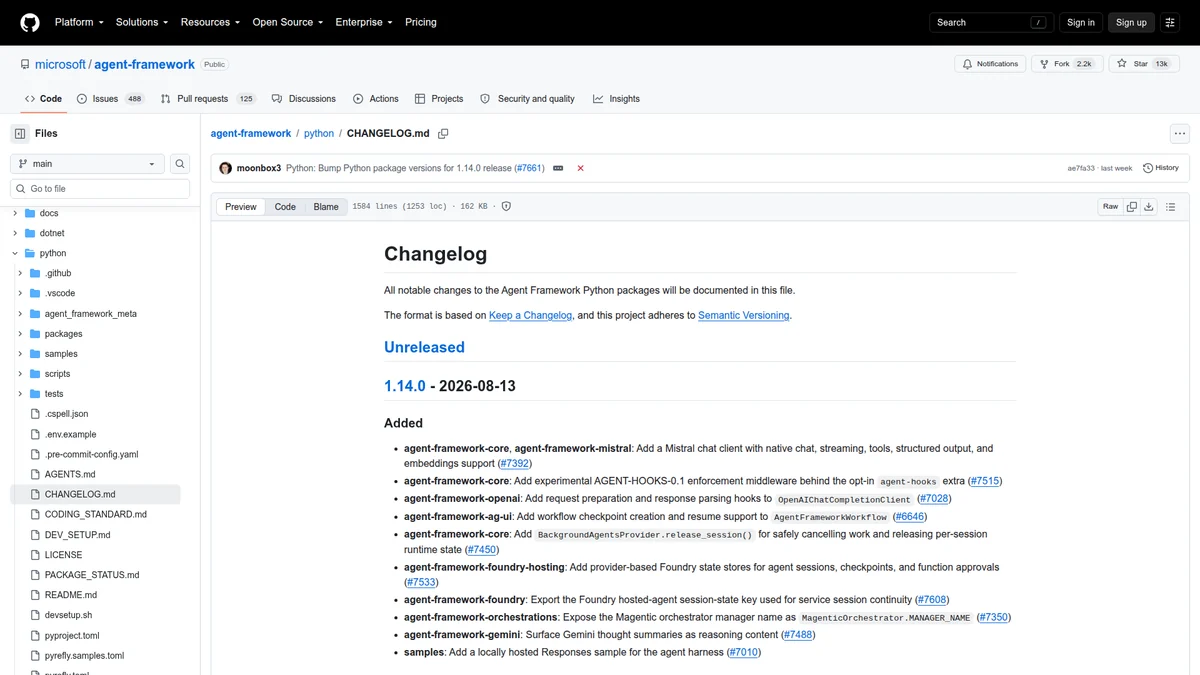This screenshot has height=675, width=1200.
Task: Open the Keep a Changelog link
Action: [531, 315]
